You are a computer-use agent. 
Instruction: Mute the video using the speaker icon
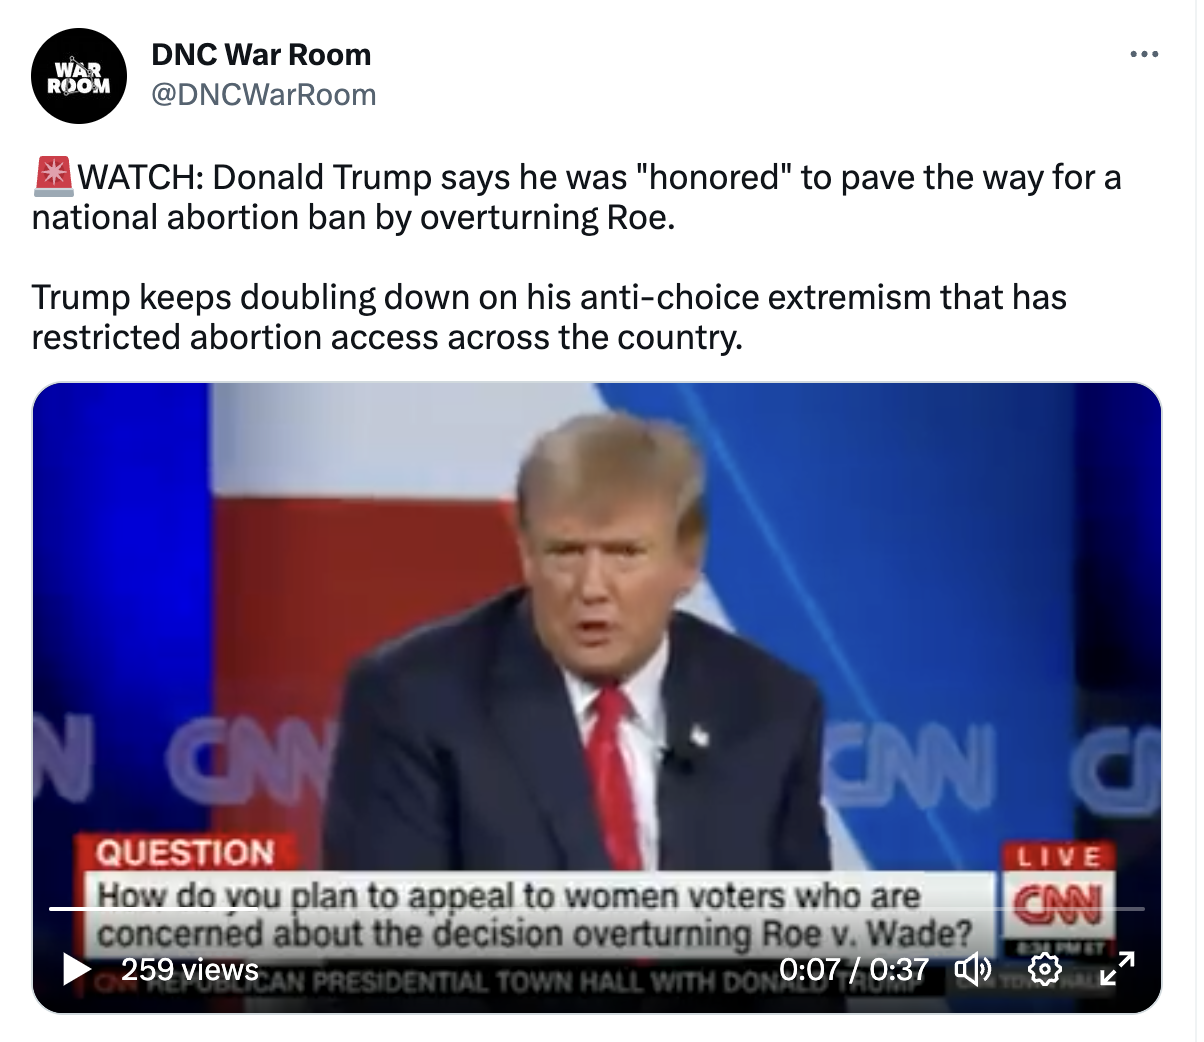pos(972,969)
